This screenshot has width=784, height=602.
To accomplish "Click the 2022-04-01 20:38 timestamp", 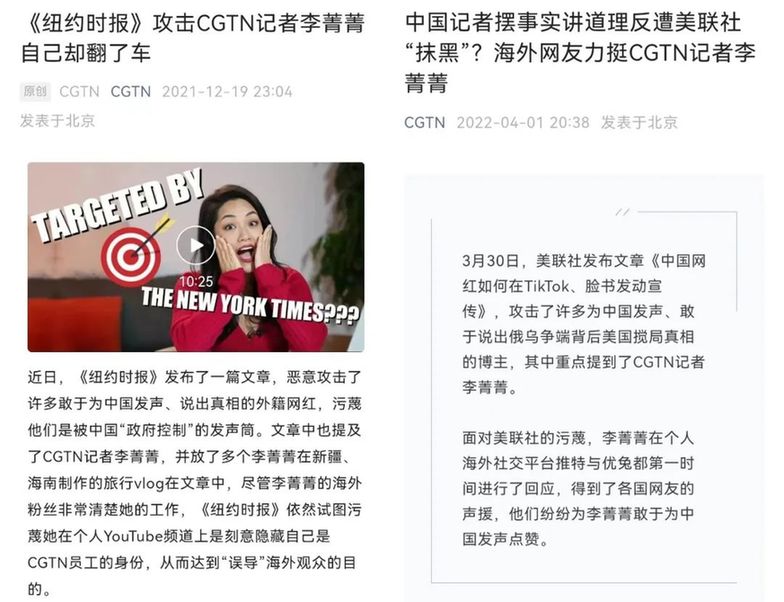I will 523,122.
